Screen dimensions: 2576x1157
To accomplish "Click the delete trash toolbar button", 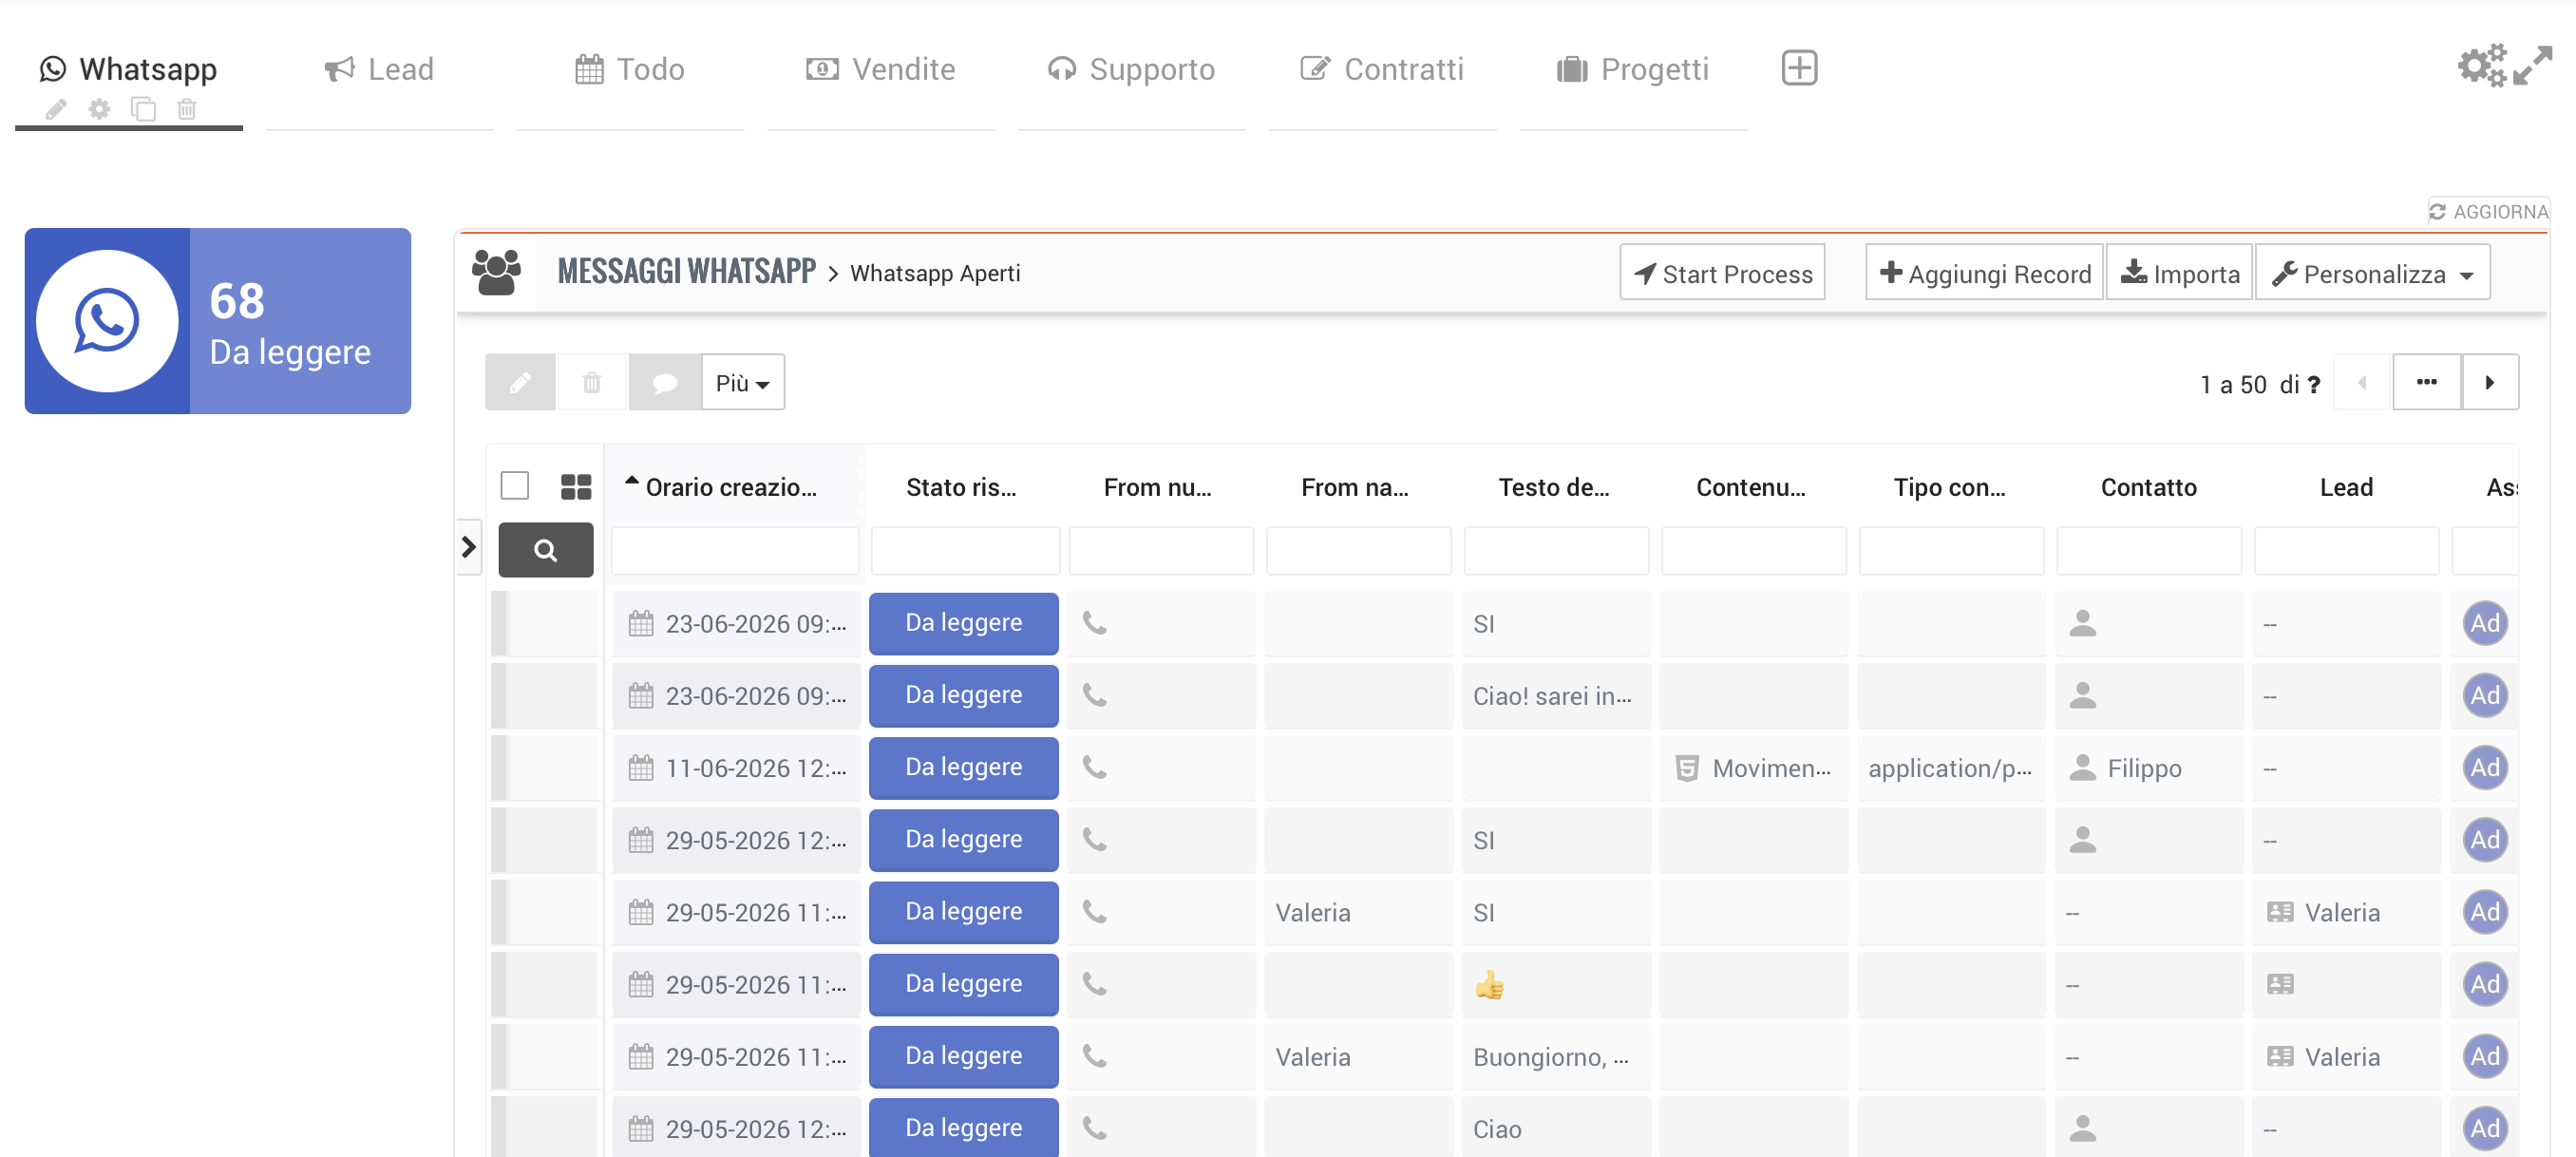I will point(592,382).
